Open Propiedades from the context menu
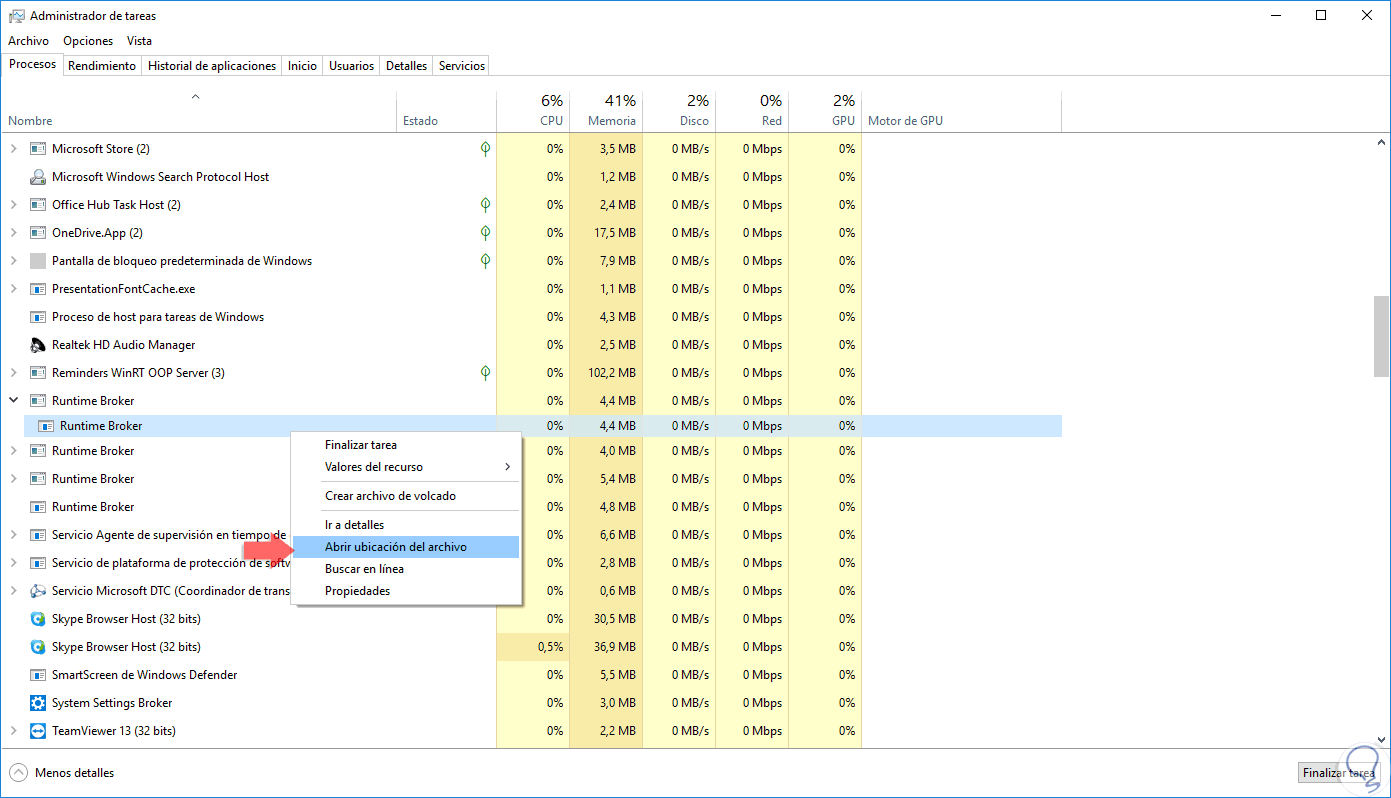The width and height of the screenshot is (1391, 798). pos(406,591)
